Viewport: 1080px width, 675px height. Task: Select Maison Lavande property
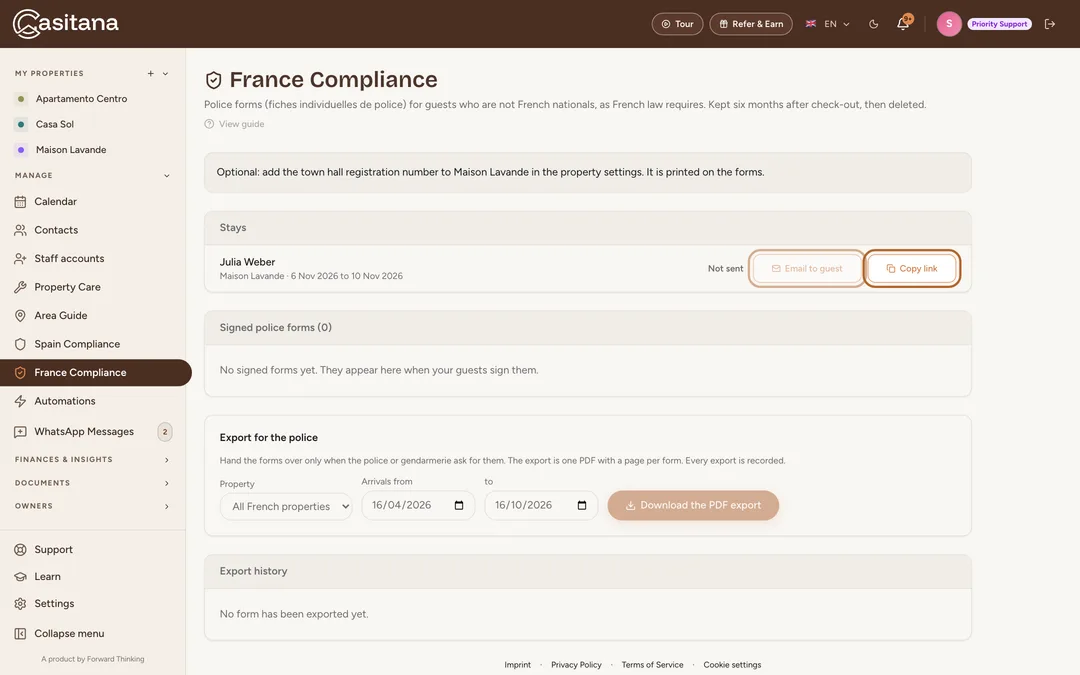71,149
